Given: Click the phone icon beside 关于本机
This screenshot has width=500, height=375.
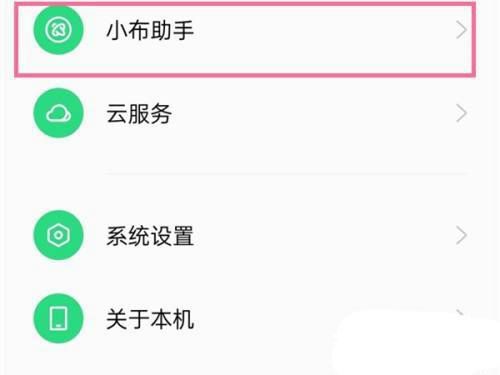Looking at the screenshot, I should [x=58, y=318].
